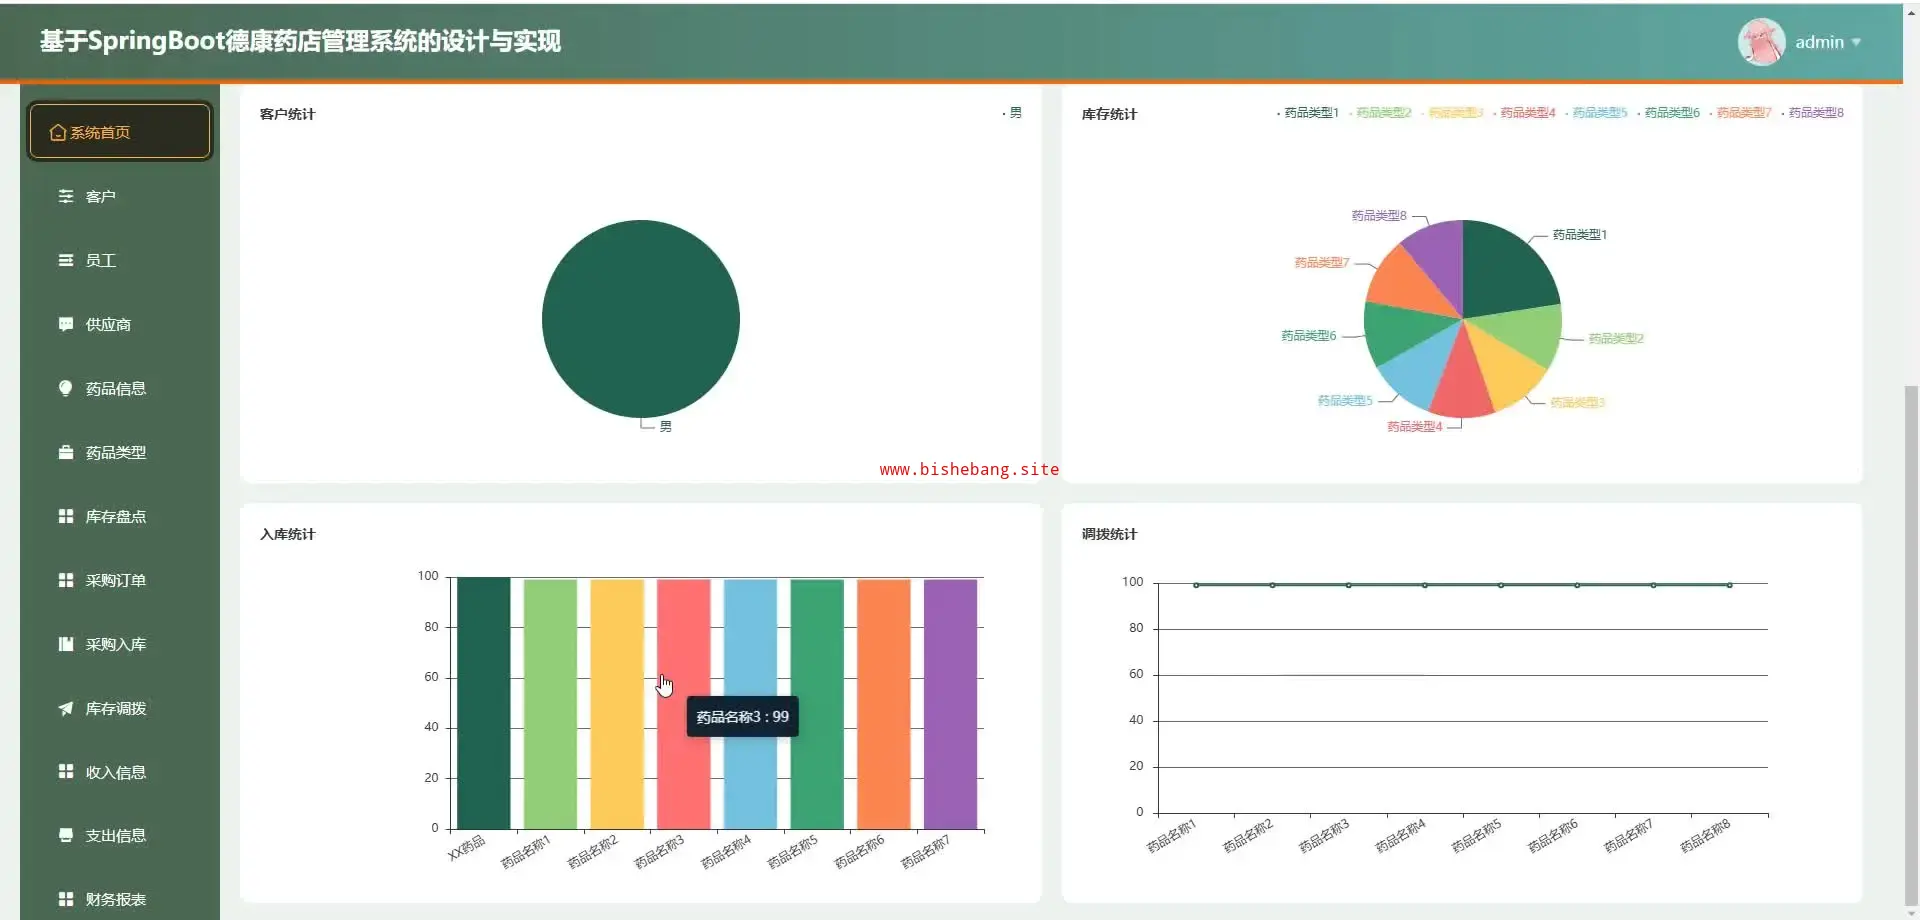Screen dimensions: 1920x920
Task: Open 财务报表 from the sidebar
Action: tap(115, 900)
